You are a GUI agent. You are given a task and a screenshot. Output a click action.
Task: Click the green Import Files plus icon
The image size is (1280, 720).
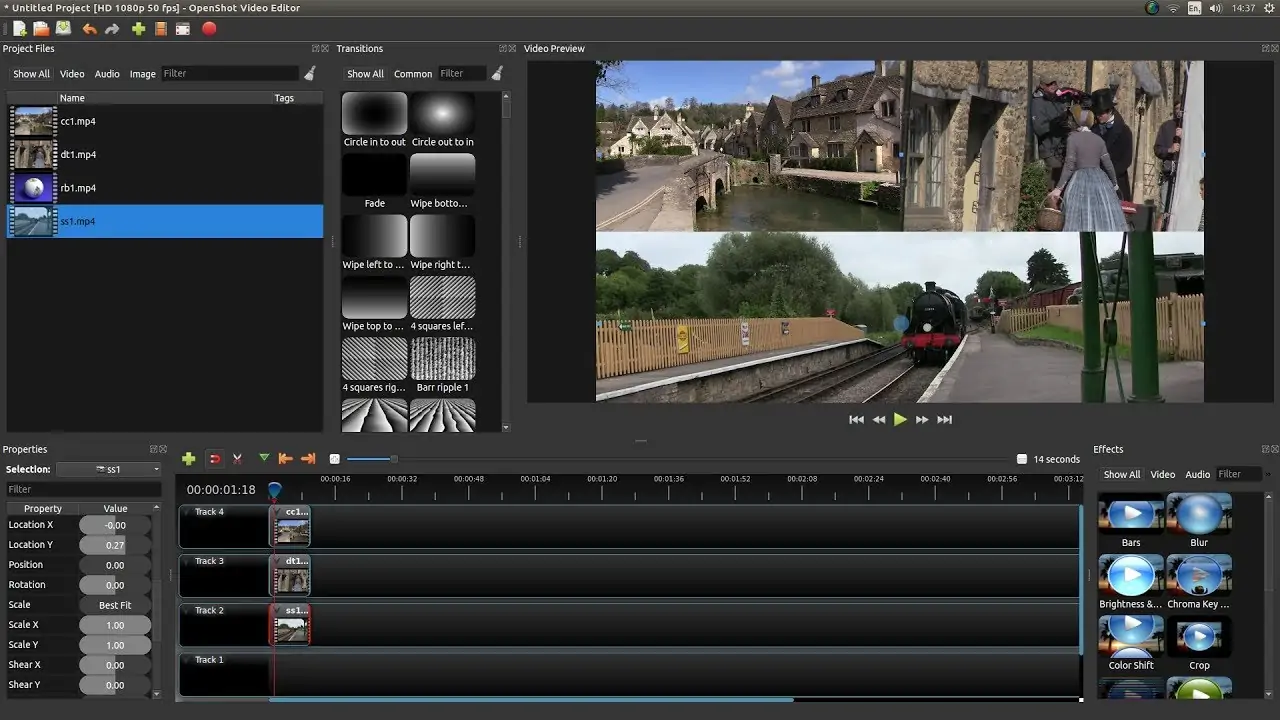tap(138, 29)
